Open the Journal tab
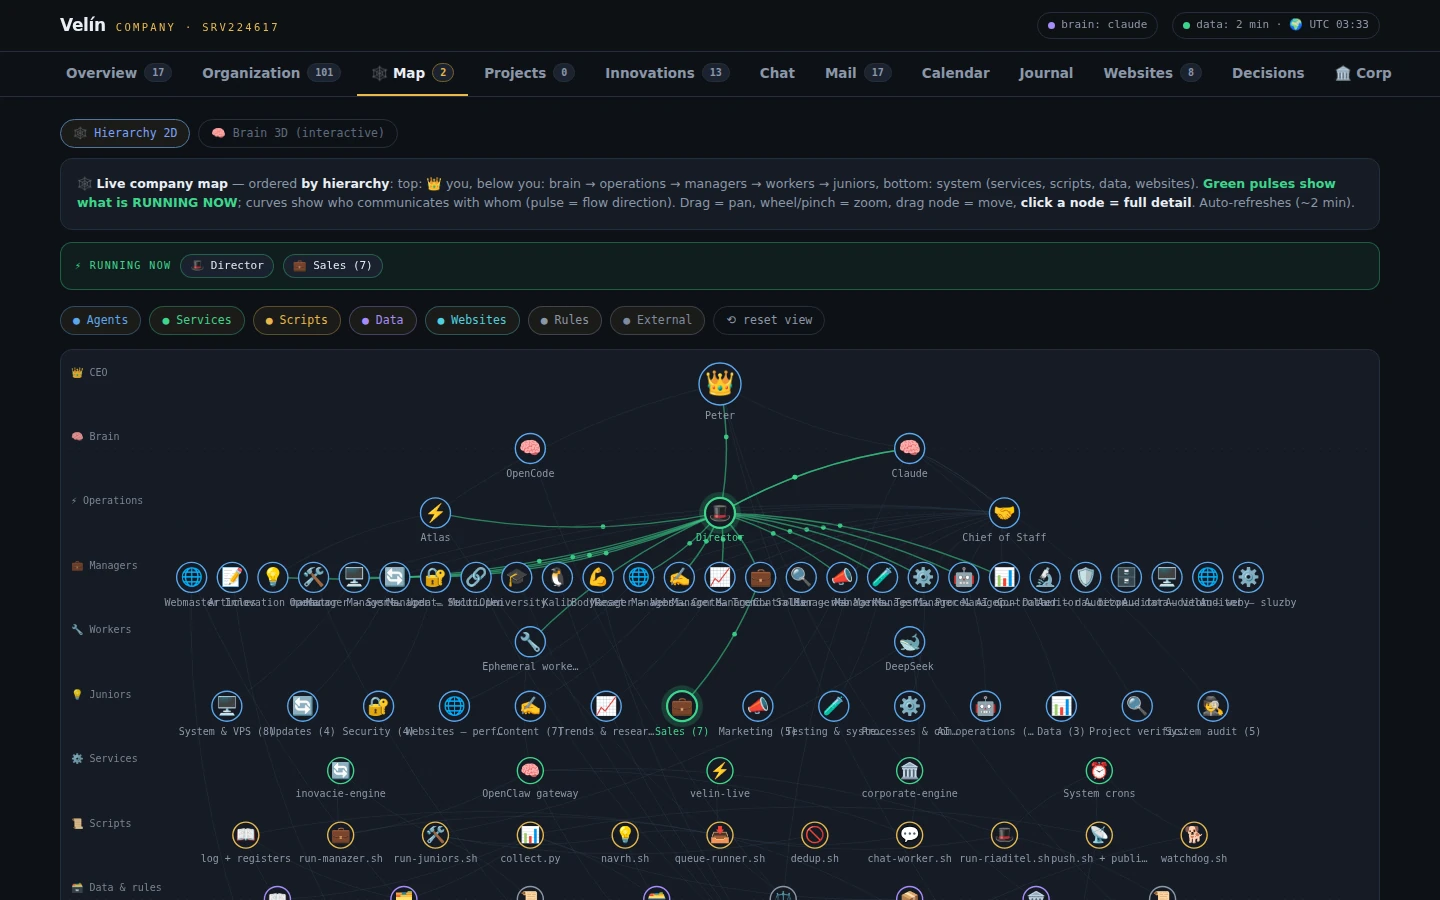 click(1046, 73)
